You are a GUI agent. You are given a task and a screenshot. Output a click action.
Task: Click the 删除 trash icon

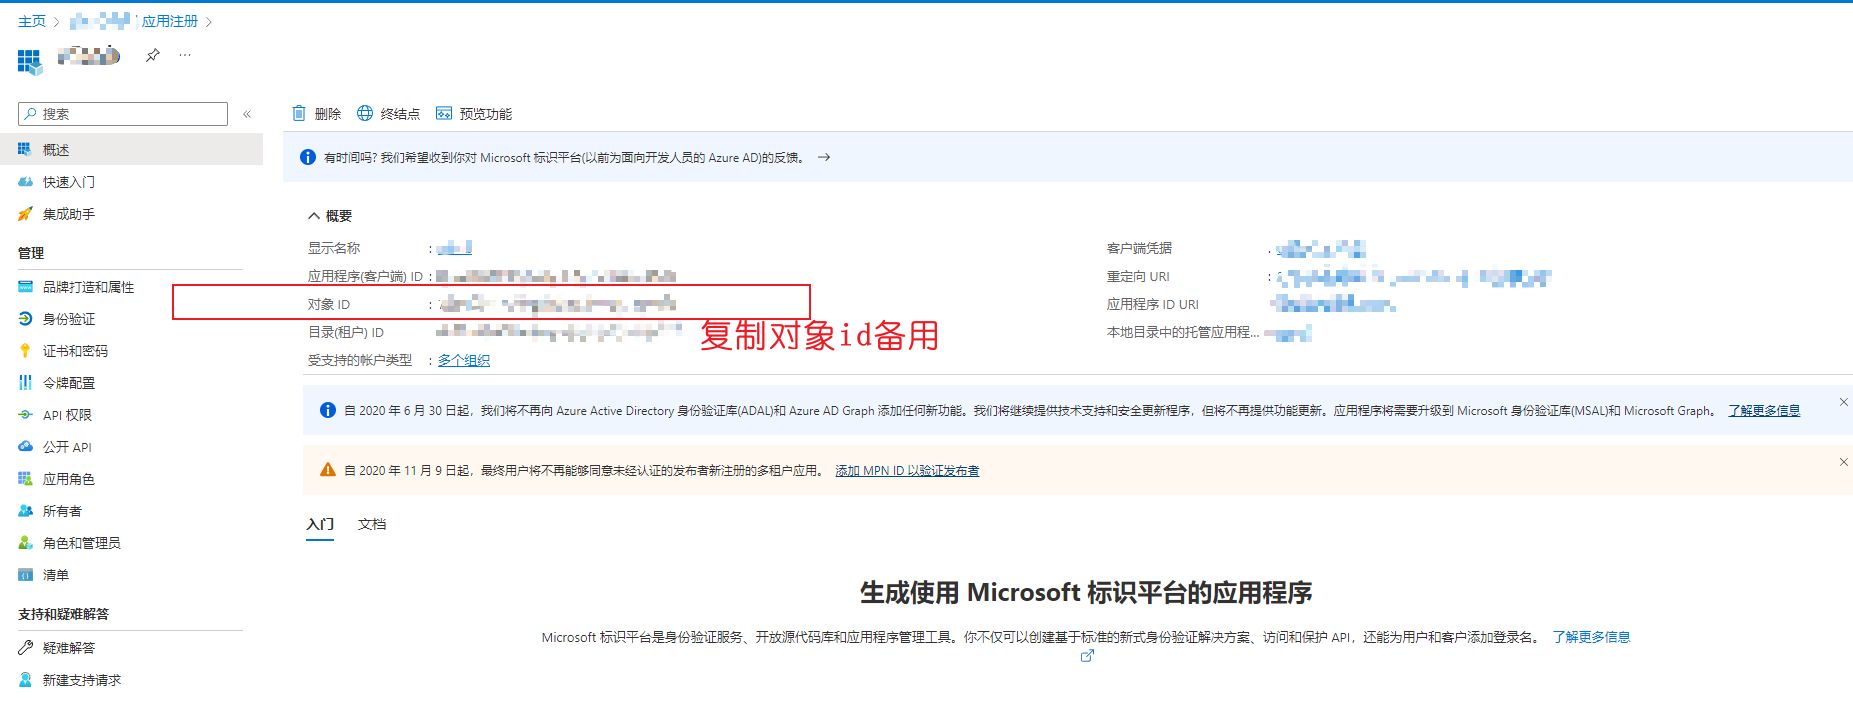pyautogui.click(x=299, y=113)
